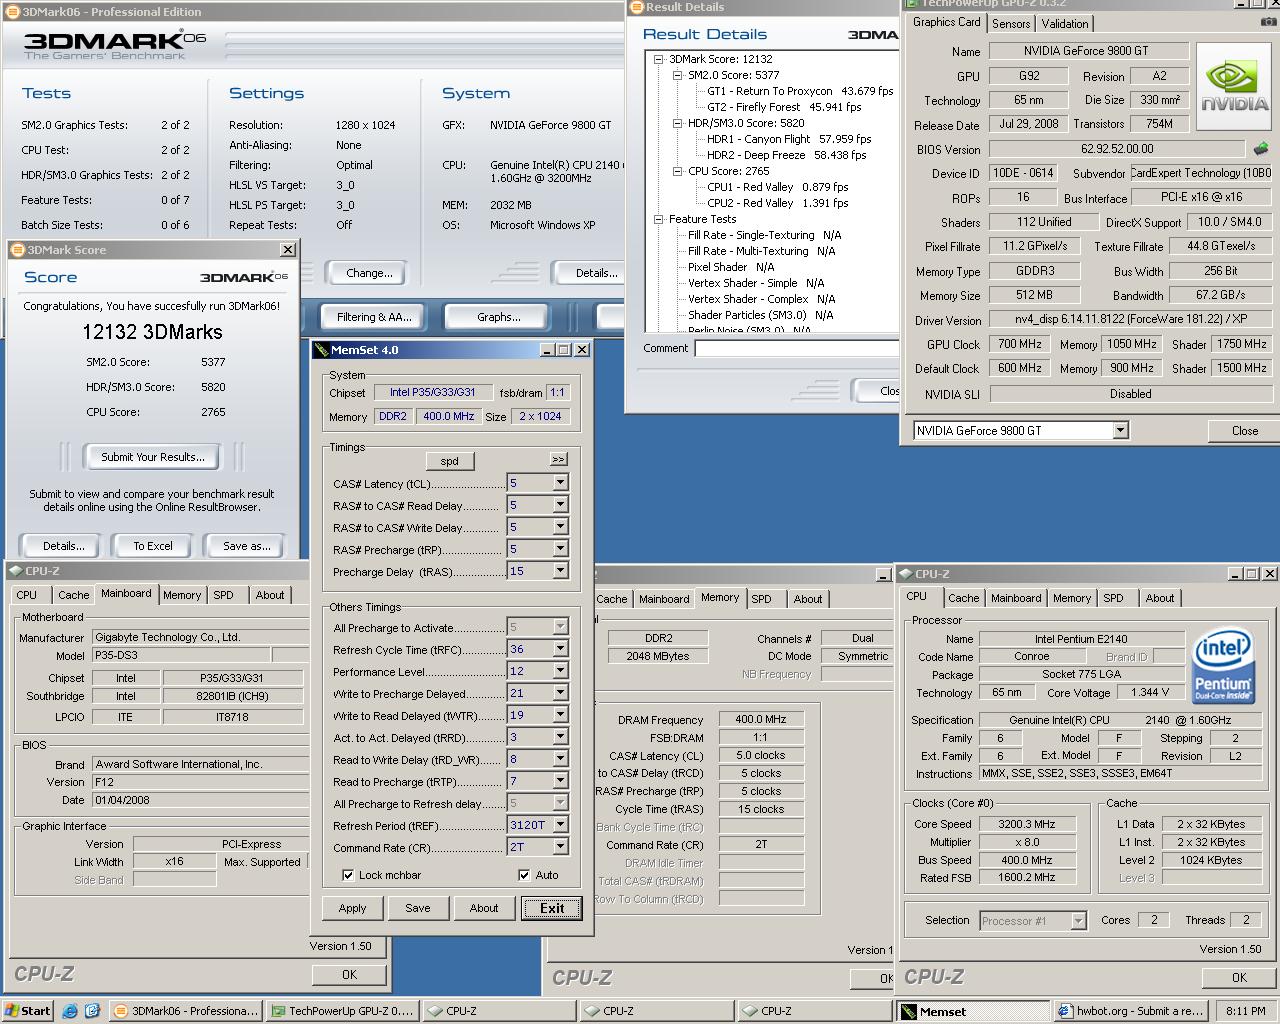The image size is (1280, 1024).
Task: Toggle Lock mchbar checkbox in MemSet
Action: click(348, 875)
